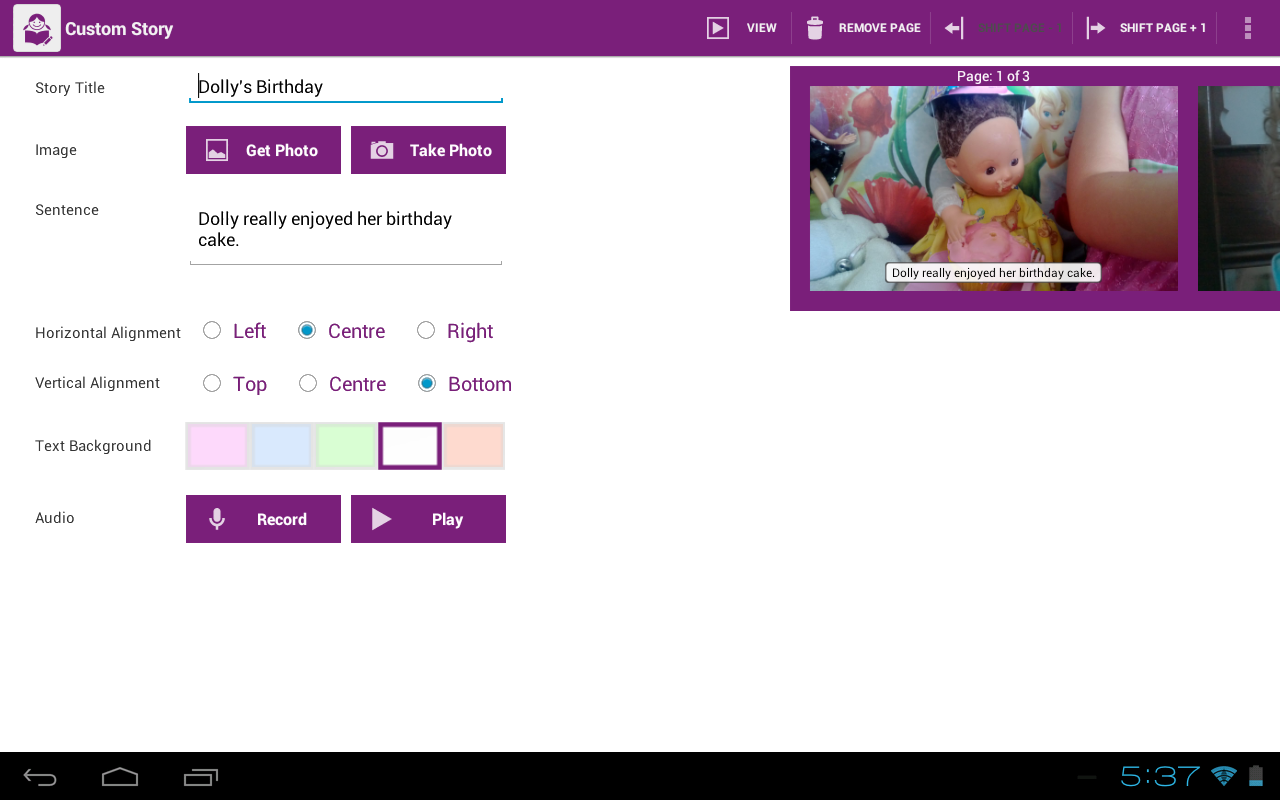The image size is (1280, 800).
Task: Click the SHIFT PAGE + 1 label
Action: point(1163,28)
